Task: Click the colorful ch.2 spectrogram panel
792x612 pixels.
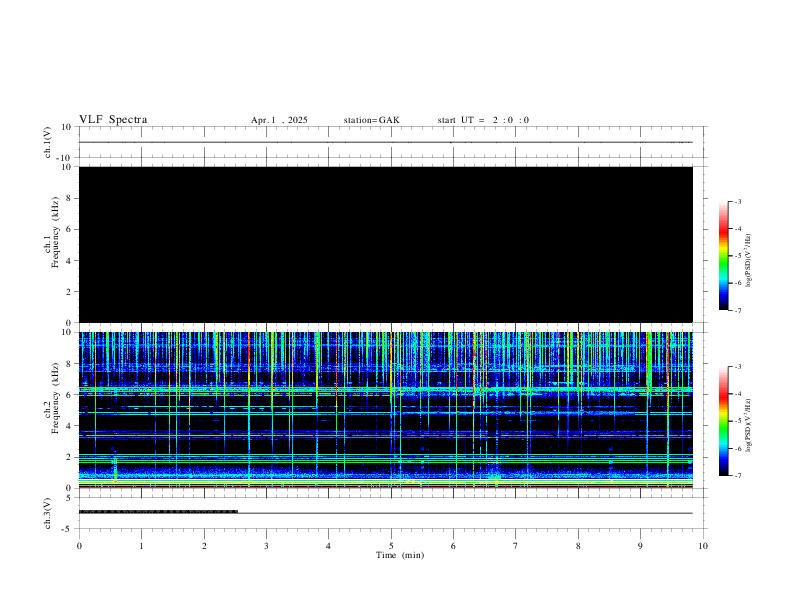Action: [386, 410]
